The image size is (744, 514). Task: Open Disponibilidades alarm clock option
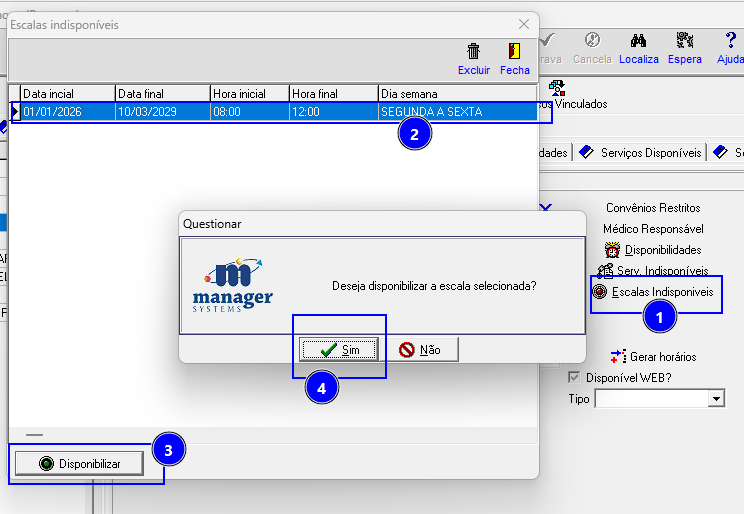[615, 250]
